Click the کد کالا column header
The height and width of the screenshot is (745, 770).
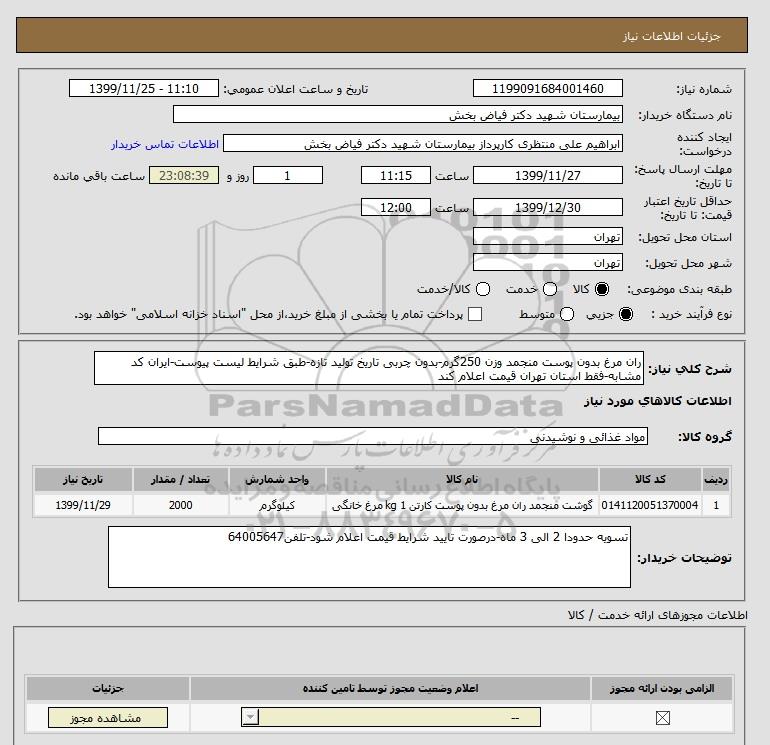point(650,480)
